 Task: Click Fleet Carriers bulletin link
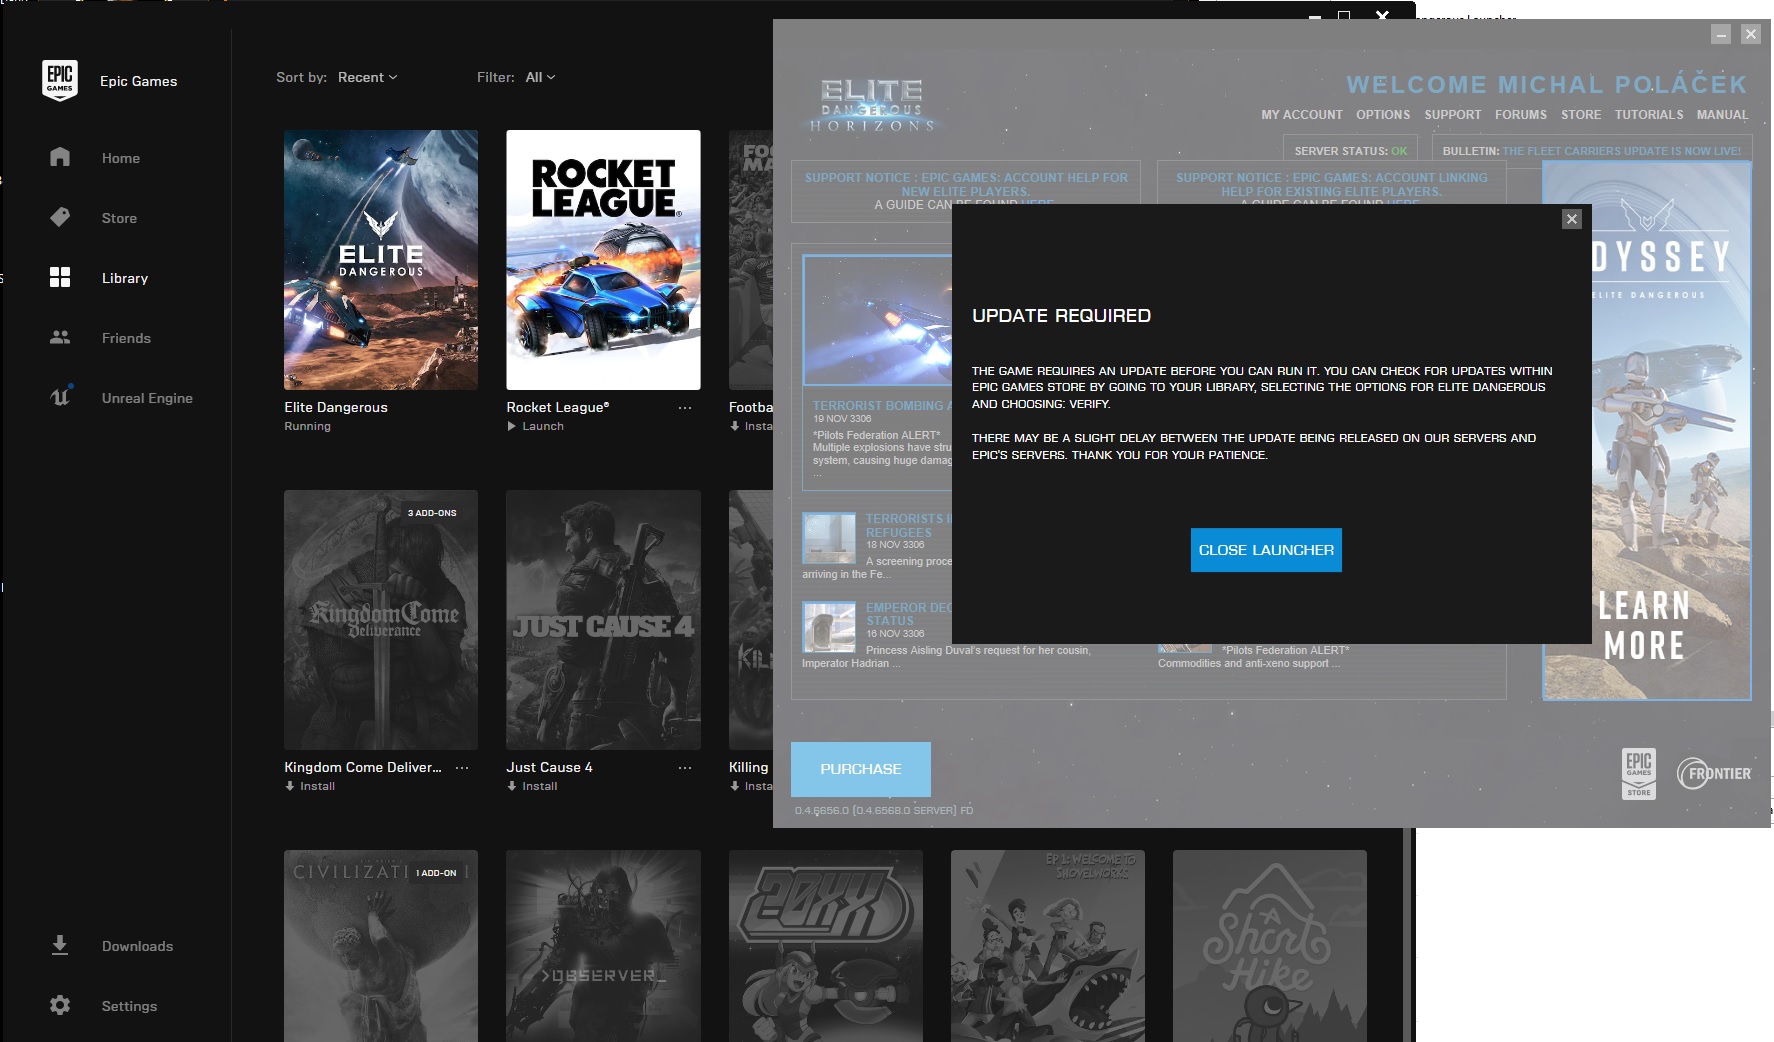tap(1621, 151)
